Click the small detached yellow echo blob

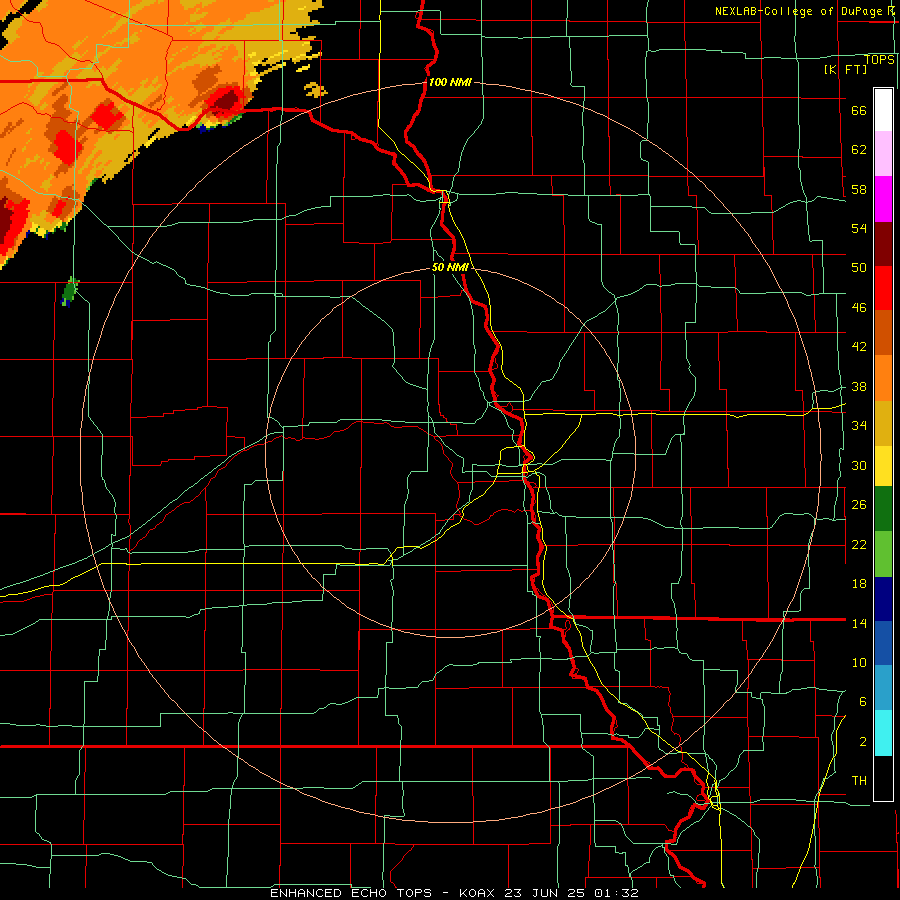point(315,90)
